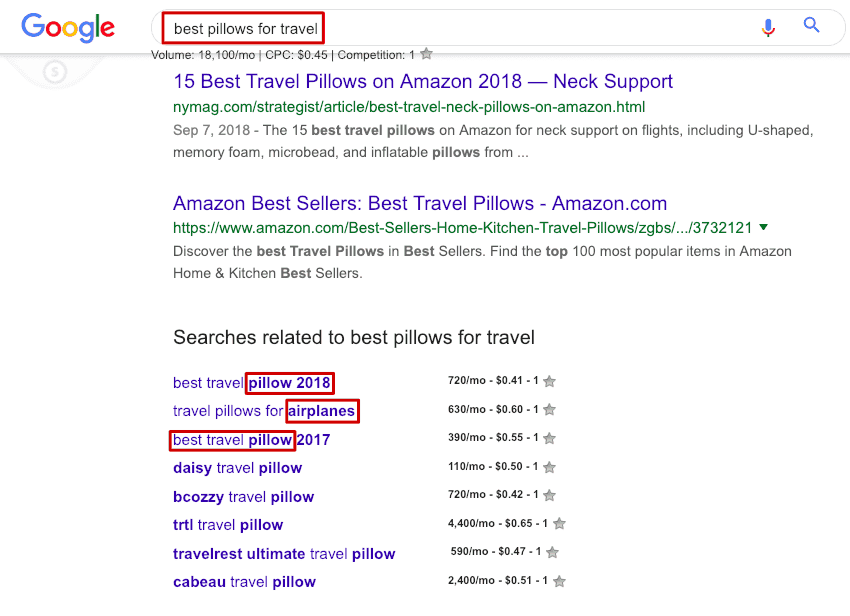Click the magnifying glass search icon

tap(812, 26)
